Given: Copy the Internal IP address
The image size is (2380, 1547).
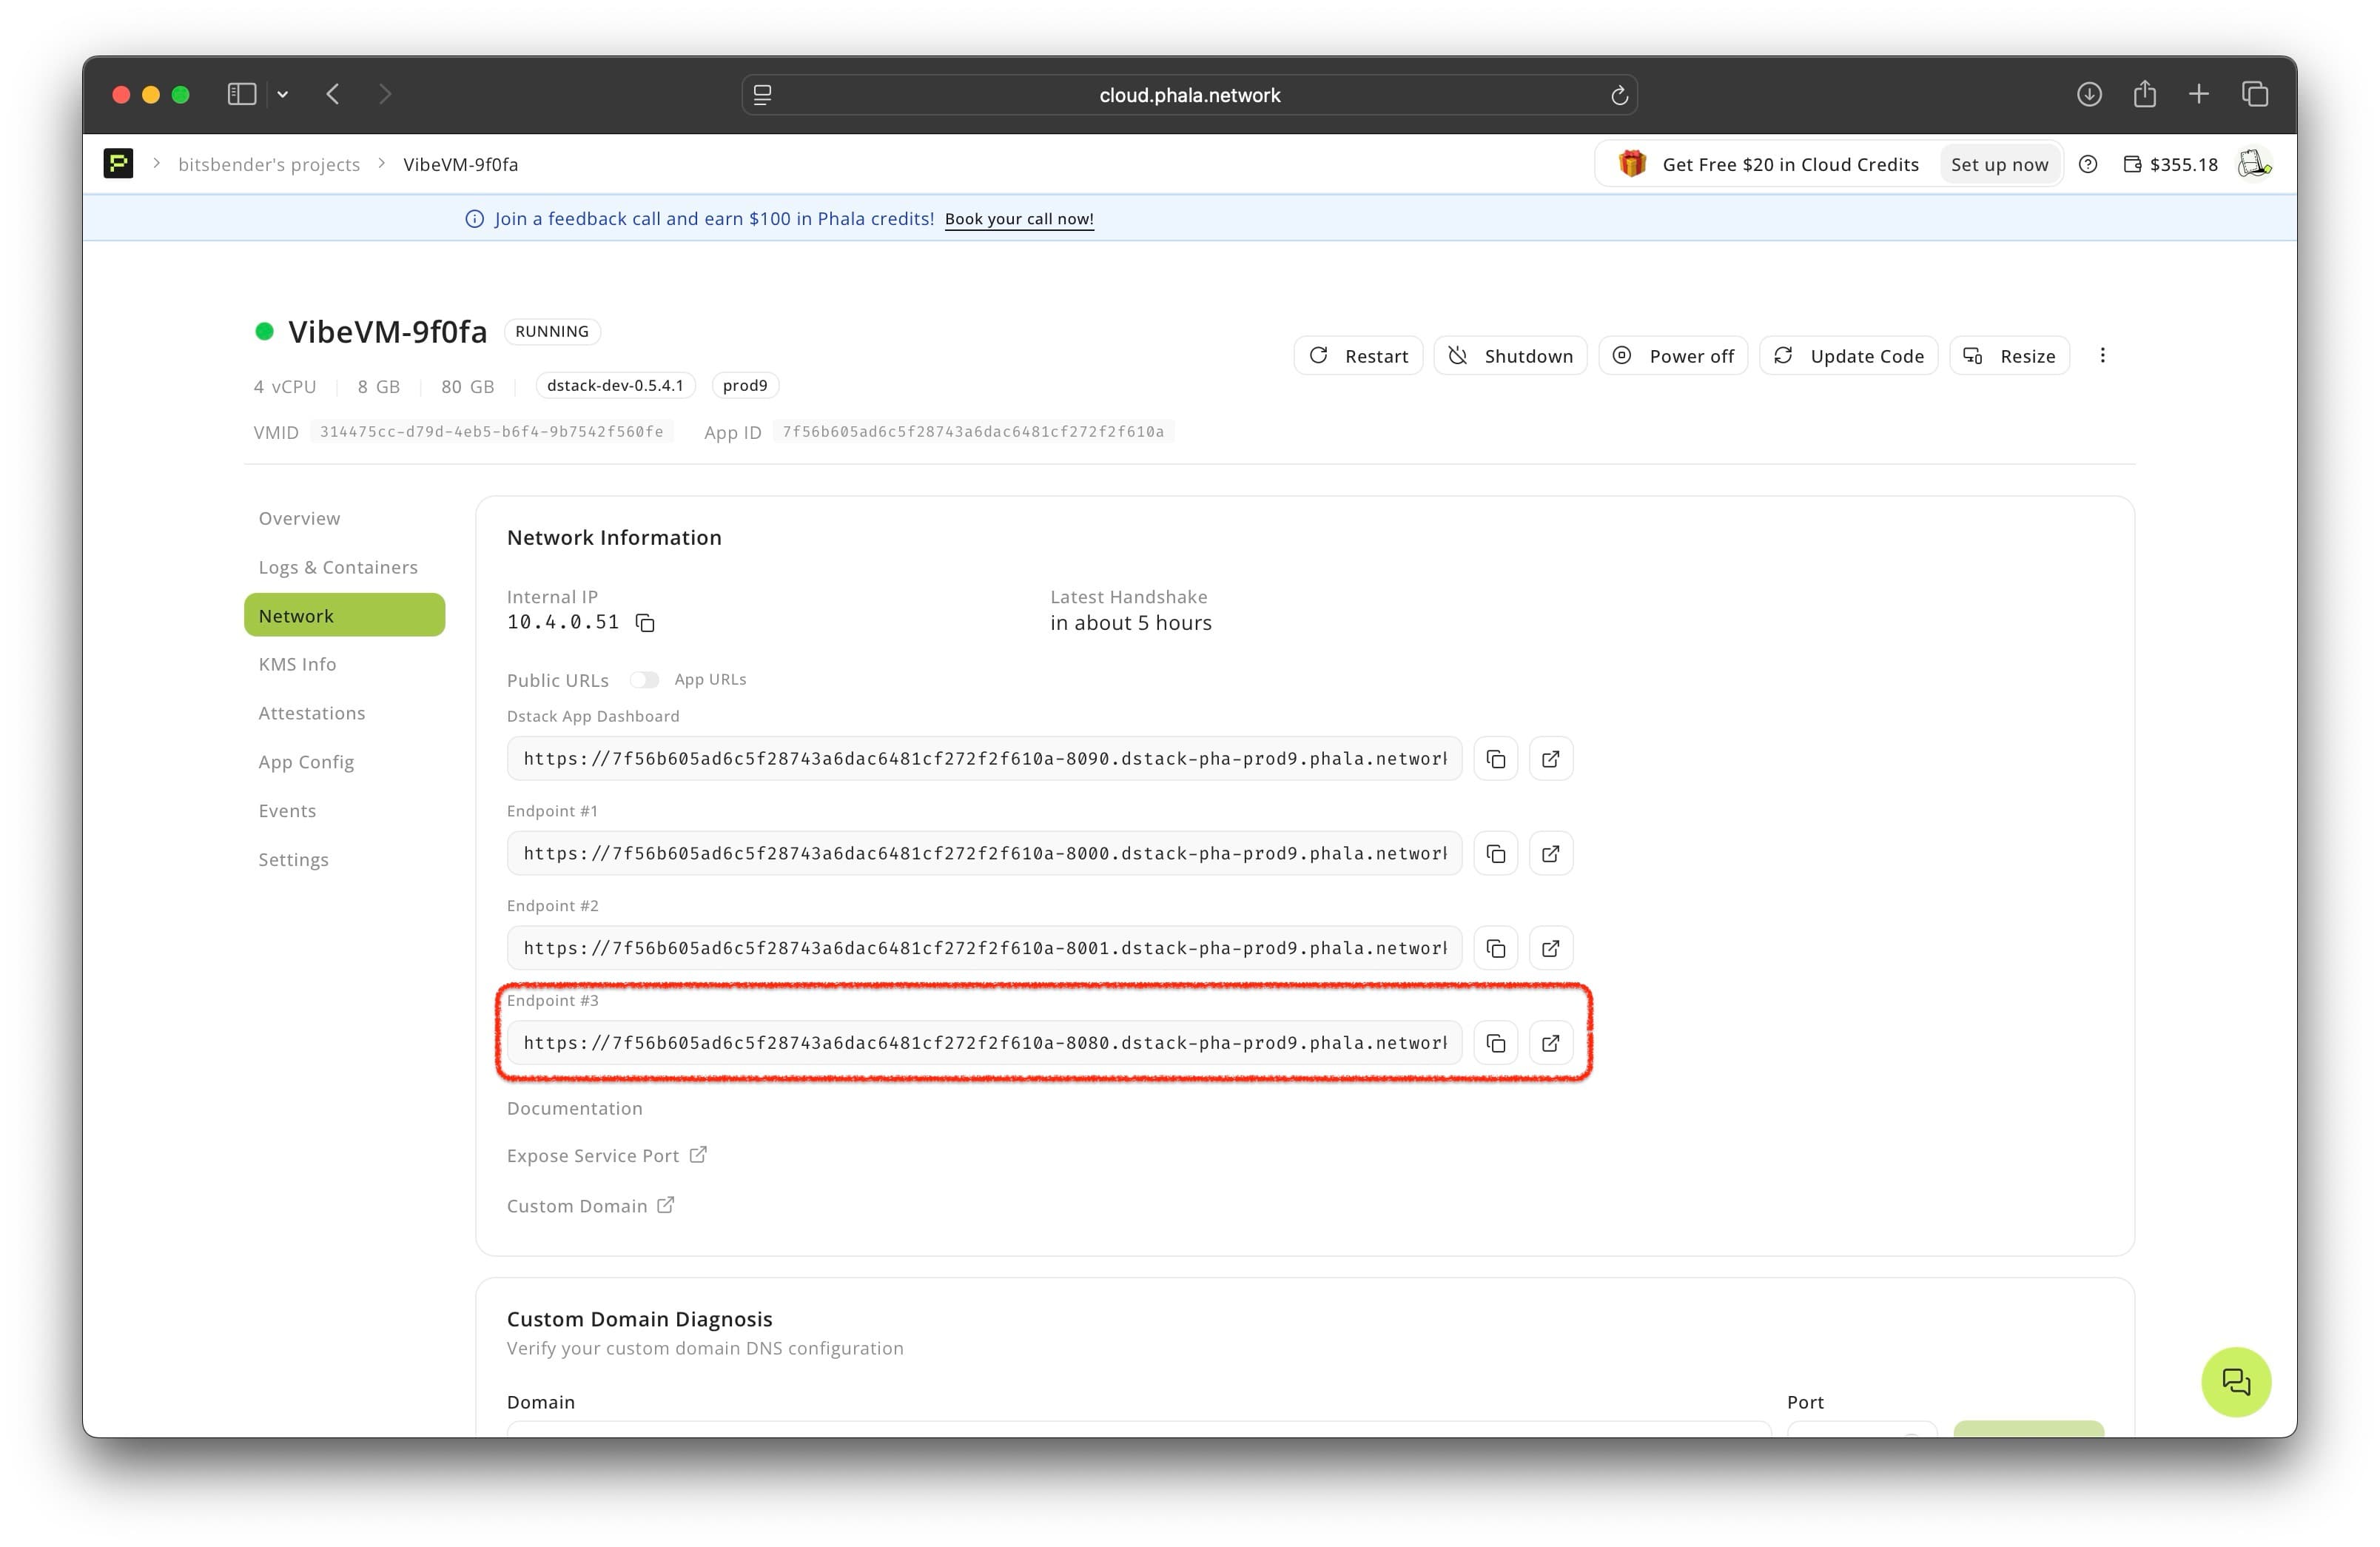Looking at the screenshot, I should point(645,623).
